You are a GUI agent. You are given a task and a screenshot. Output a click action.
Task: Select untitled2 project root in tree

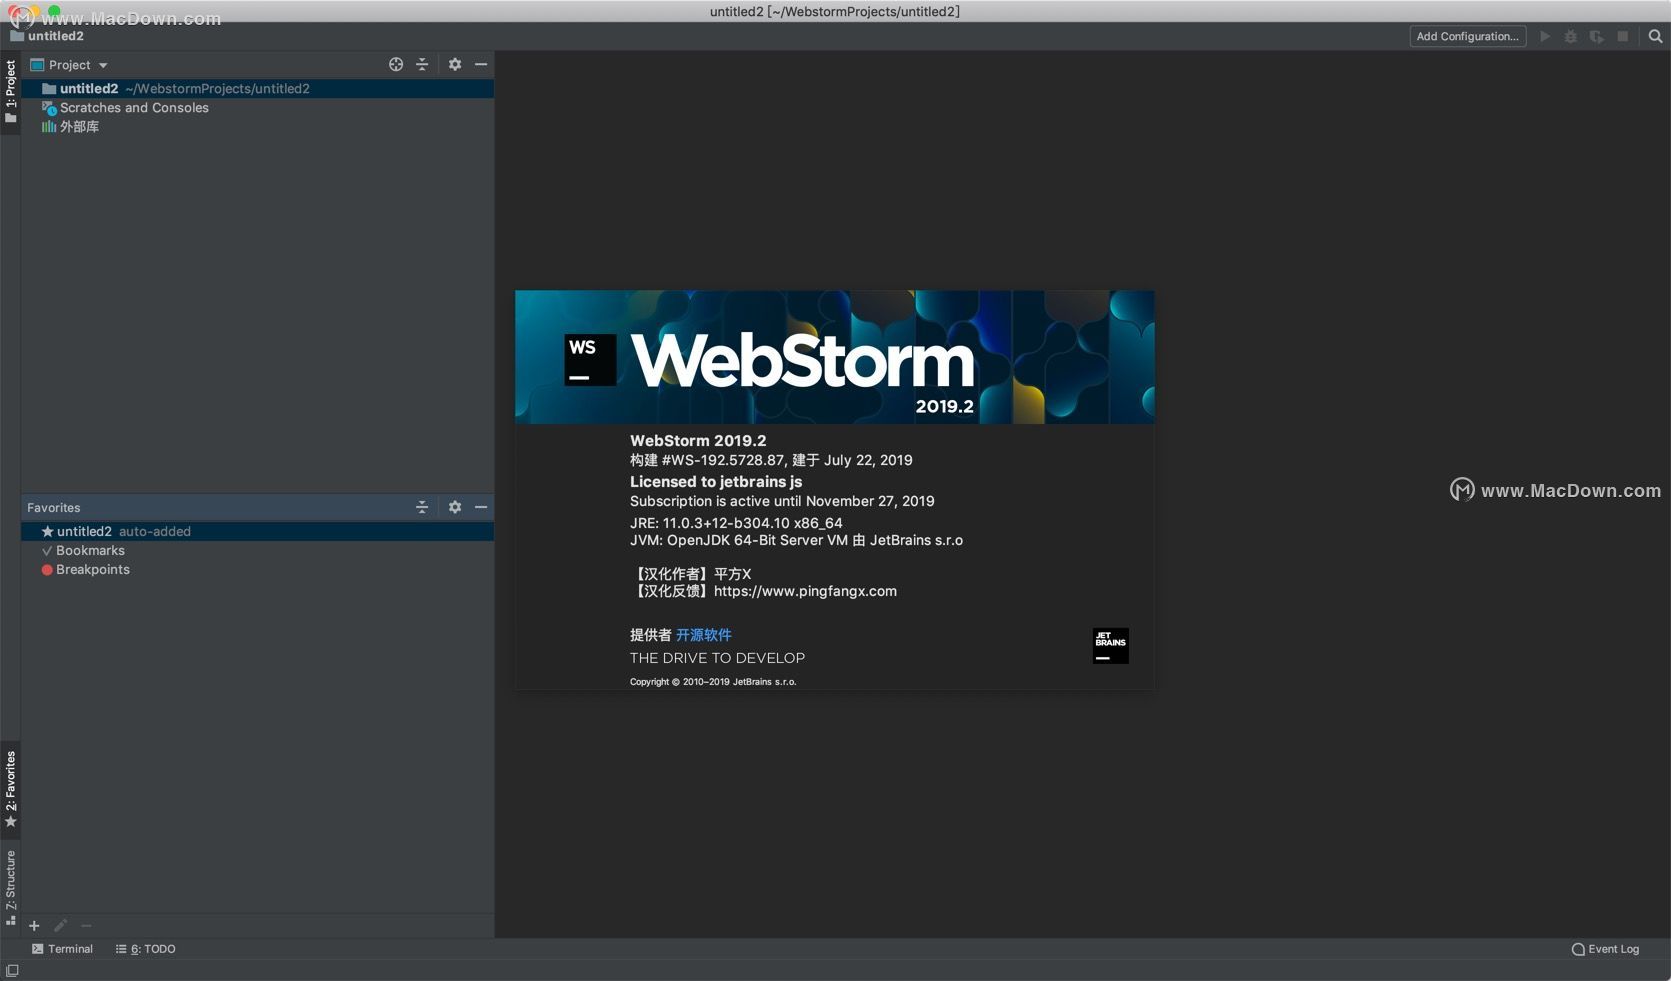pos(258,88)
